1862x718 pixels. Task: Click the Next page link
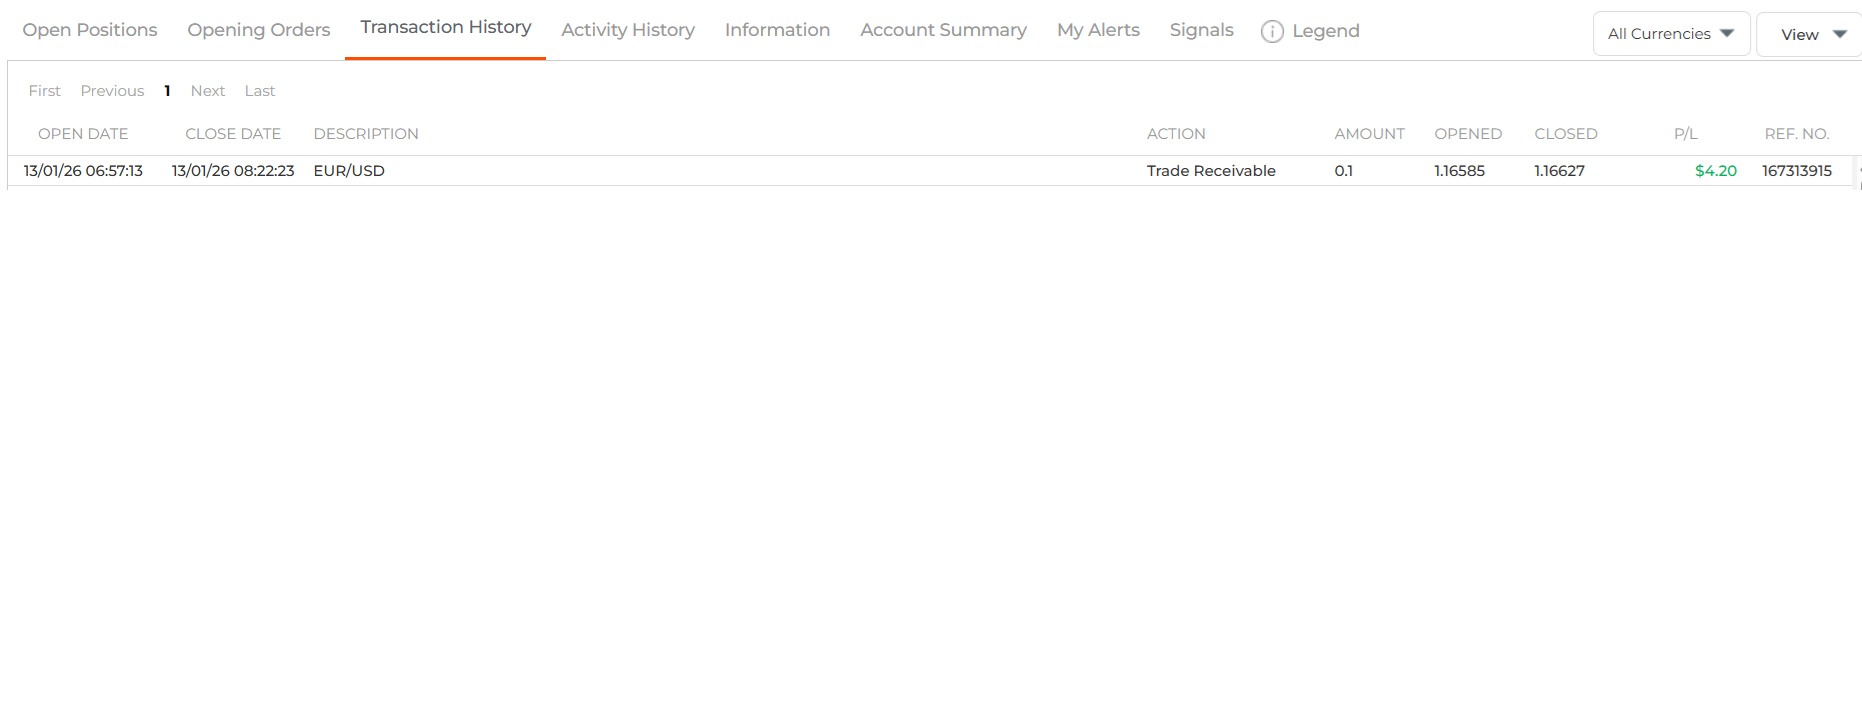click(207, 91)
